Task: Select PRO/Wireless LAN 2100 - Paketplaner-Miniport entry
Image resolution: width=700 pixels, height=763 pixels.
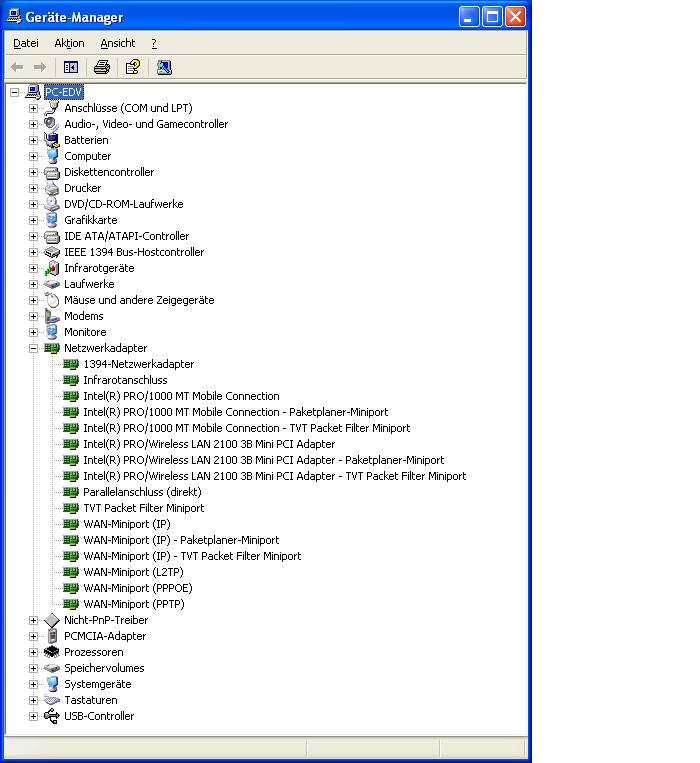Action: [x=264, y=460]
